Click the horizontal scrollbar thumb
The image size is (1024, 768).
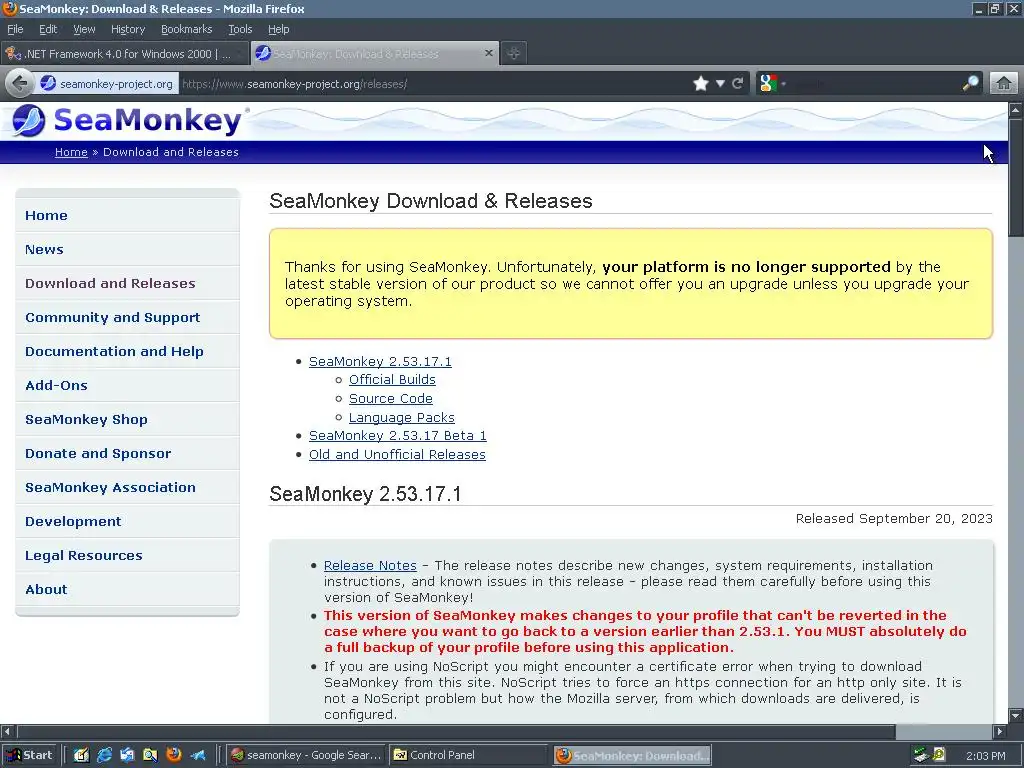[x=456, y=731]
